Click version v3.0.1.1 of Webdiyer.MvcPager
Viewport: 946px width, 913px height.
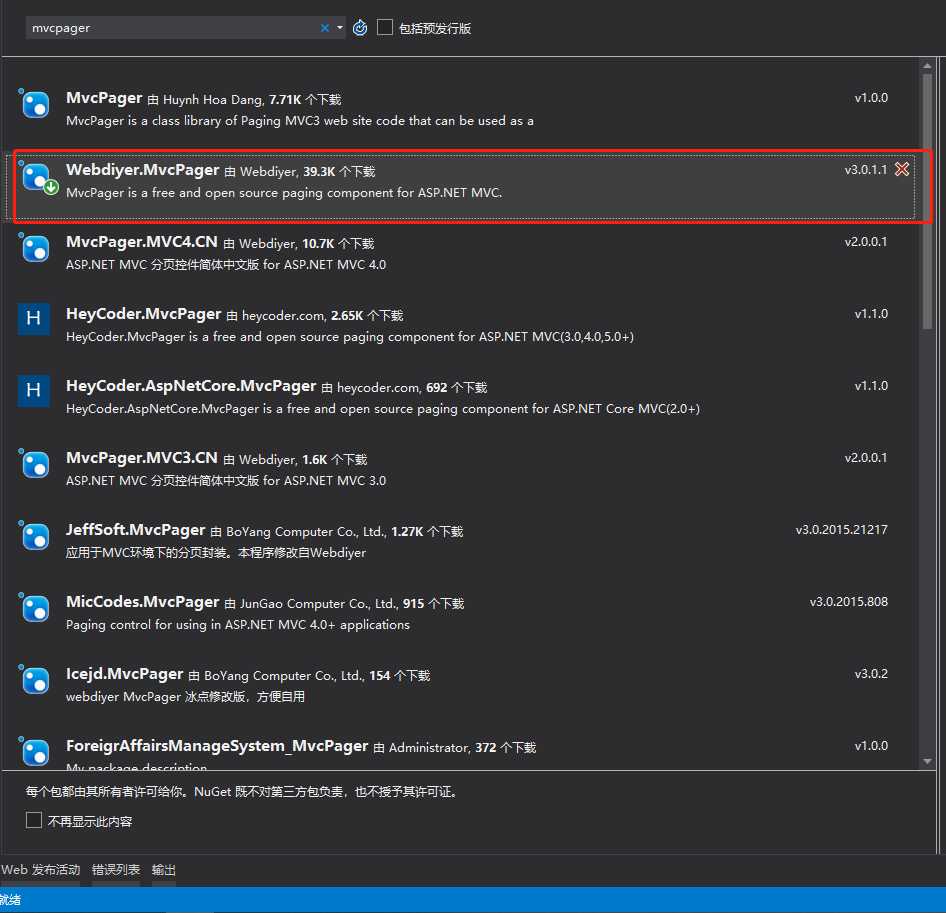tap(866, 170)
